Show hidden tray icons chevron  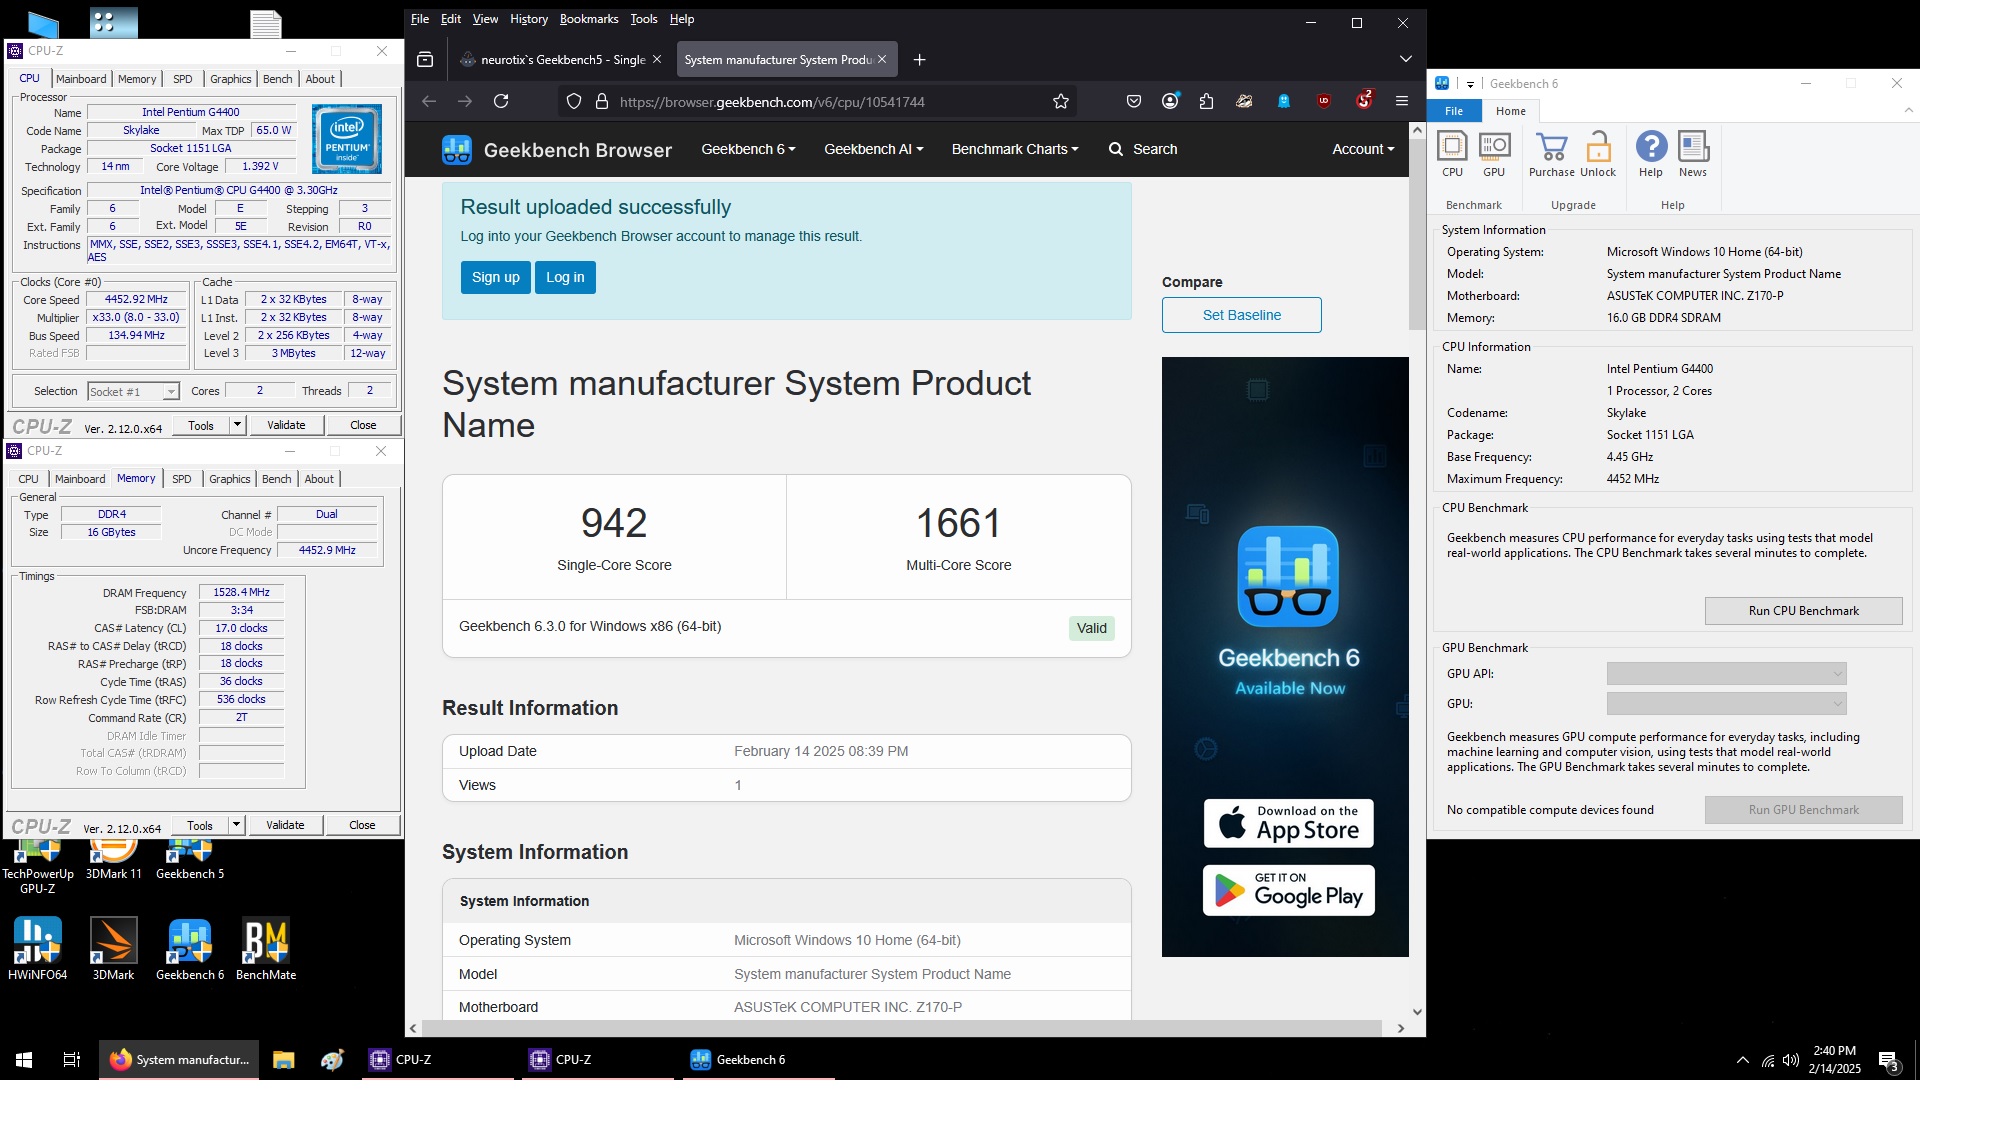pos(1743,1060)
